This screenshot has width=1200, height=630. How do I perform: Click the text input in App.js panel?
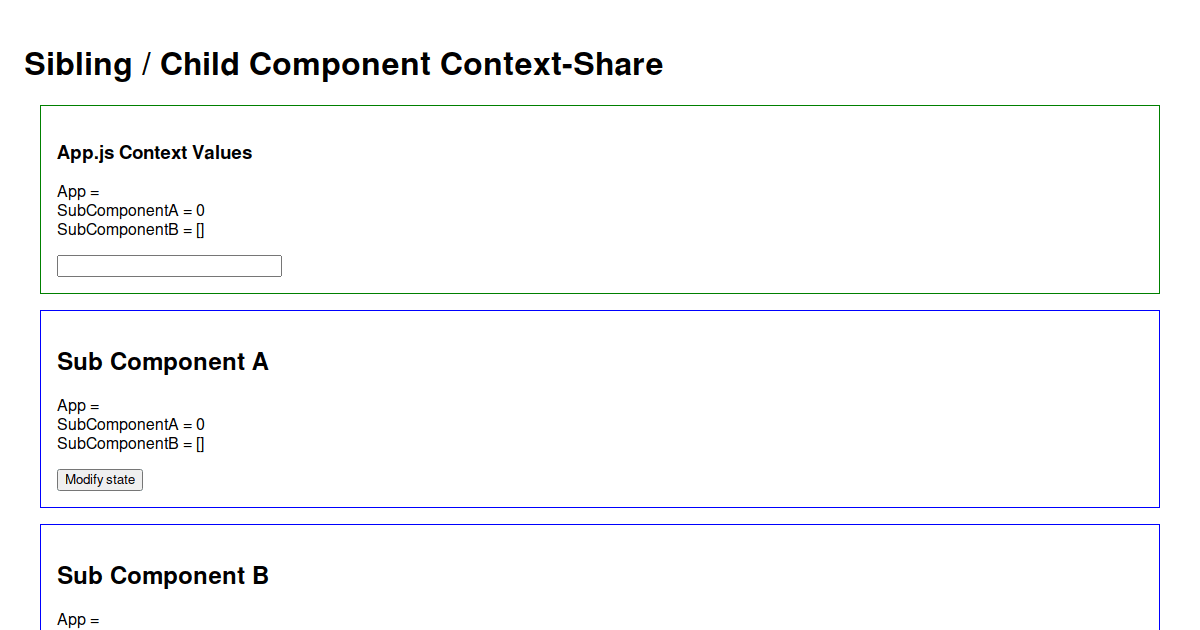coord(169,266)
